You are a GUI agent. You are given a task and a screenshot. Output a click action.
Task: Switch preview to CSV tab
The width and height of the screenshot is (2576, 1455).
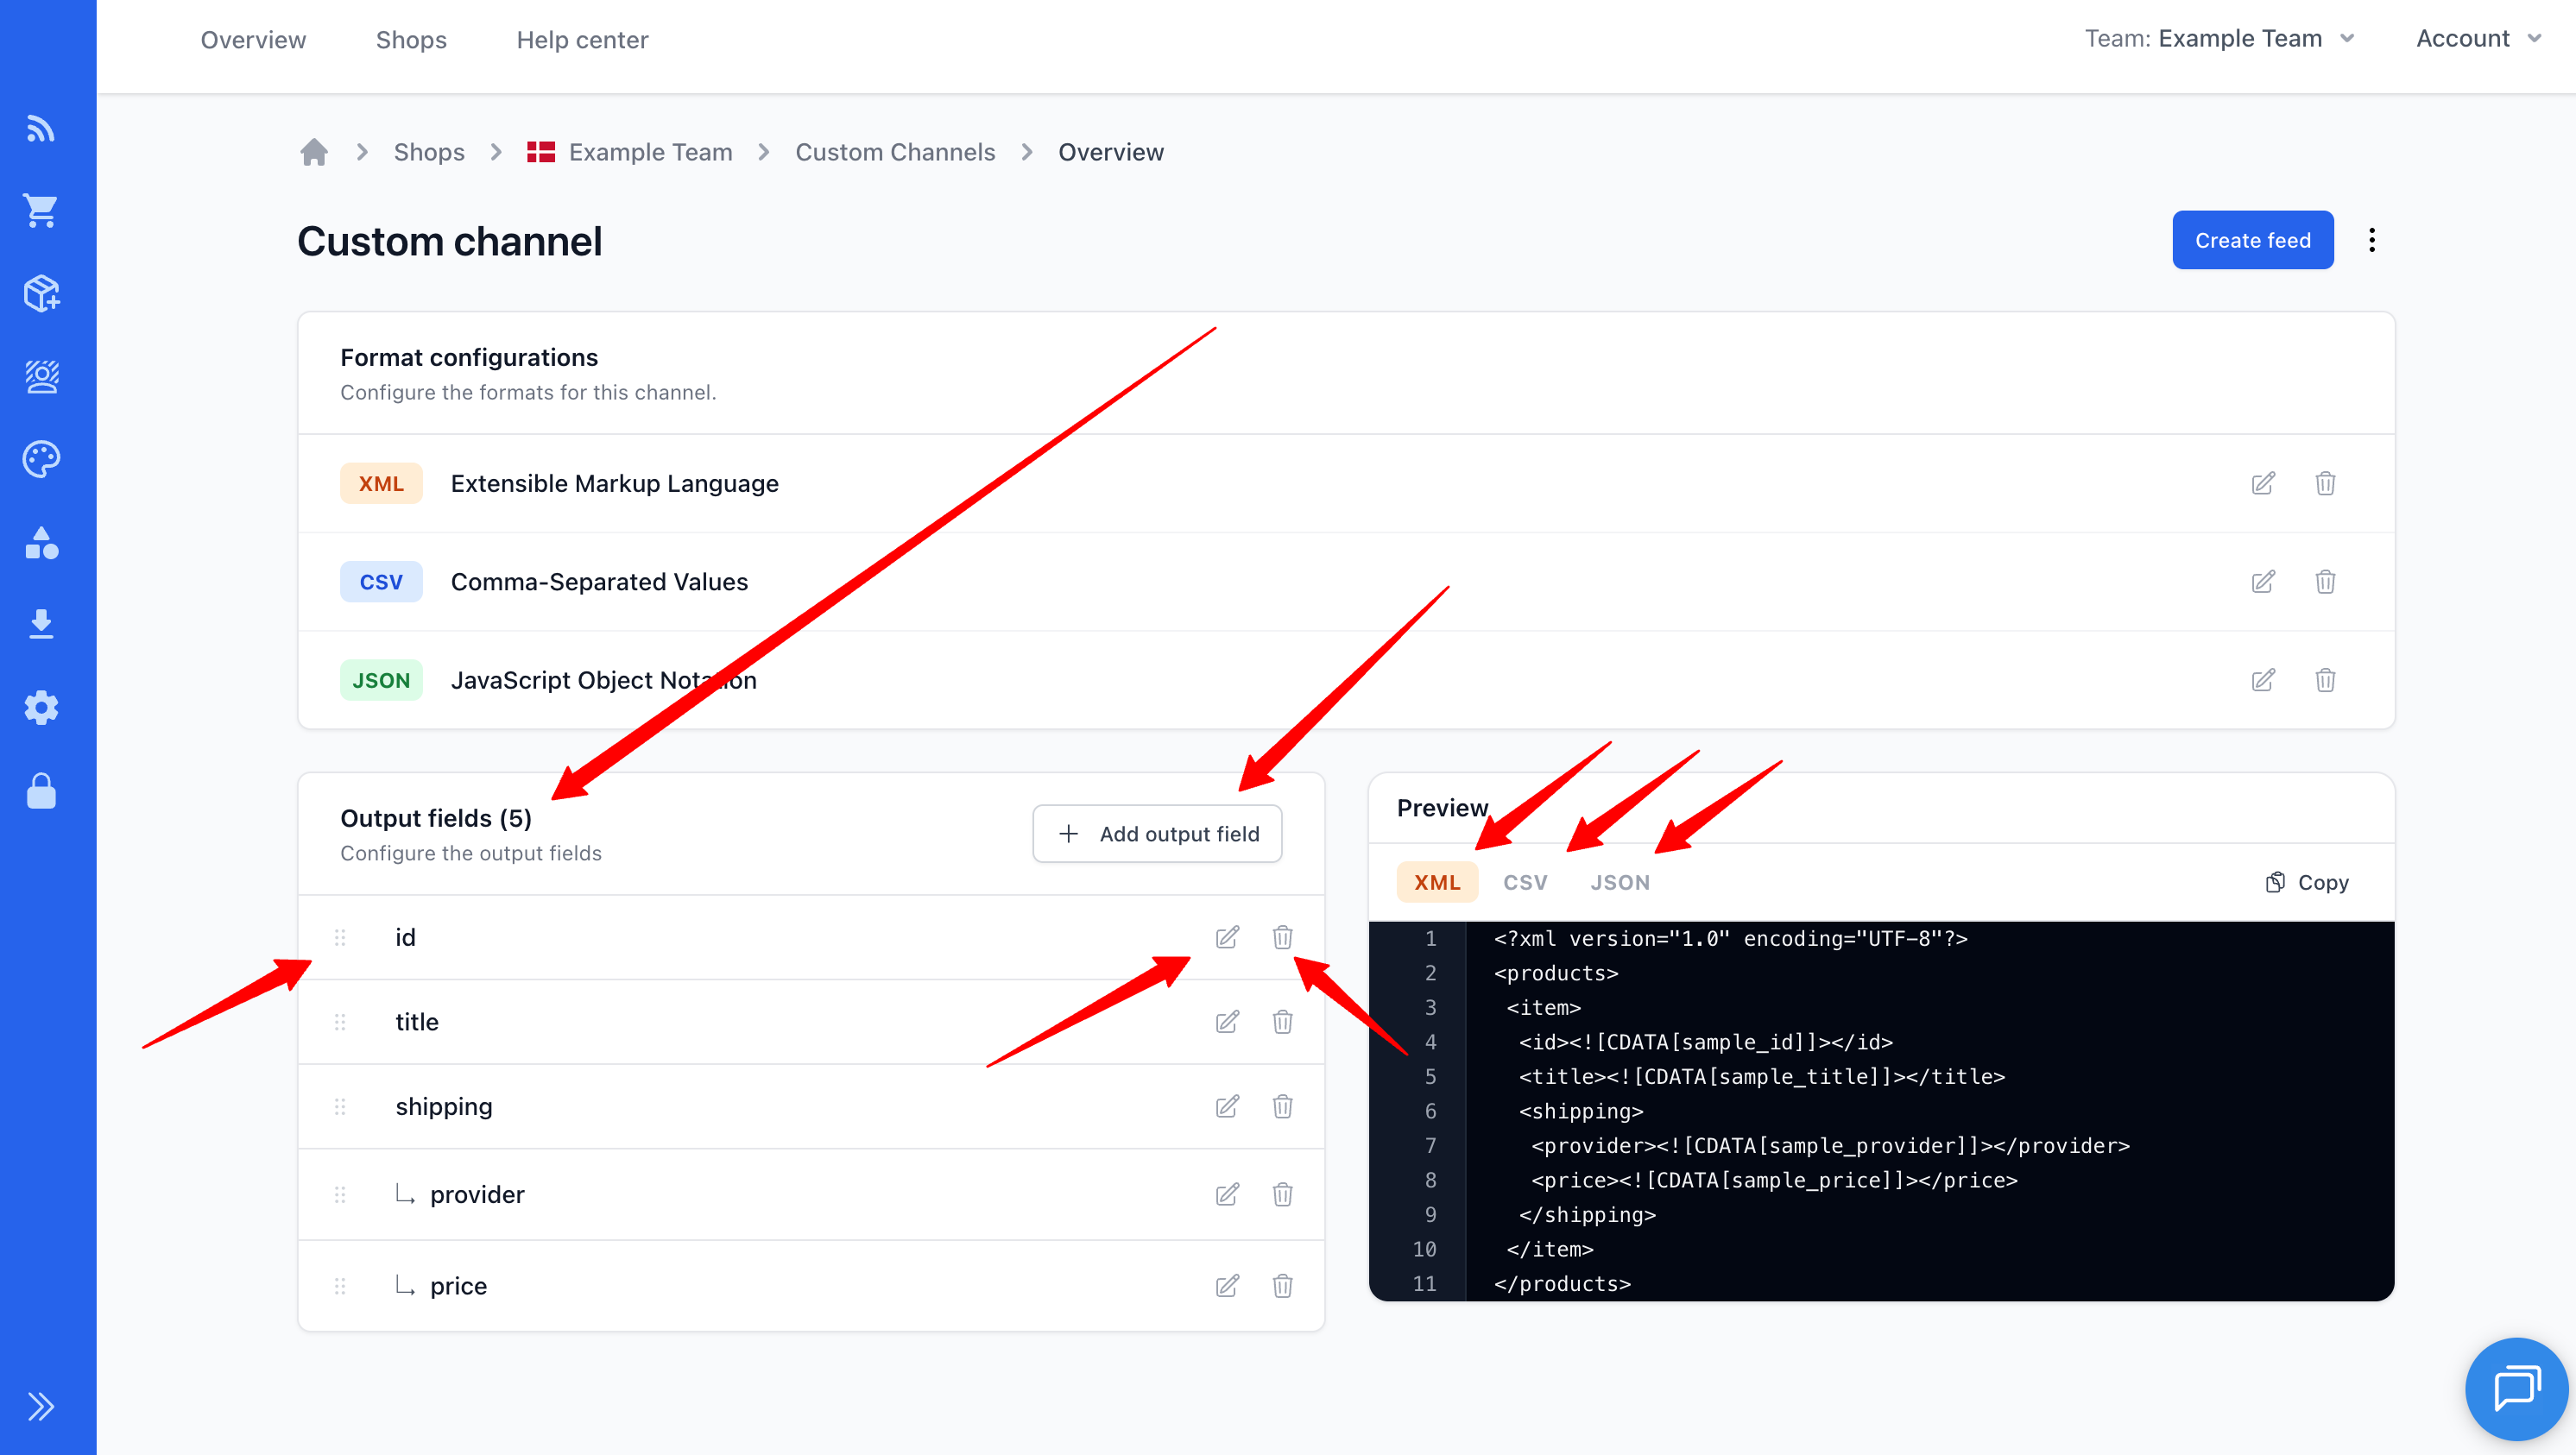click(x=1525, y=882)
